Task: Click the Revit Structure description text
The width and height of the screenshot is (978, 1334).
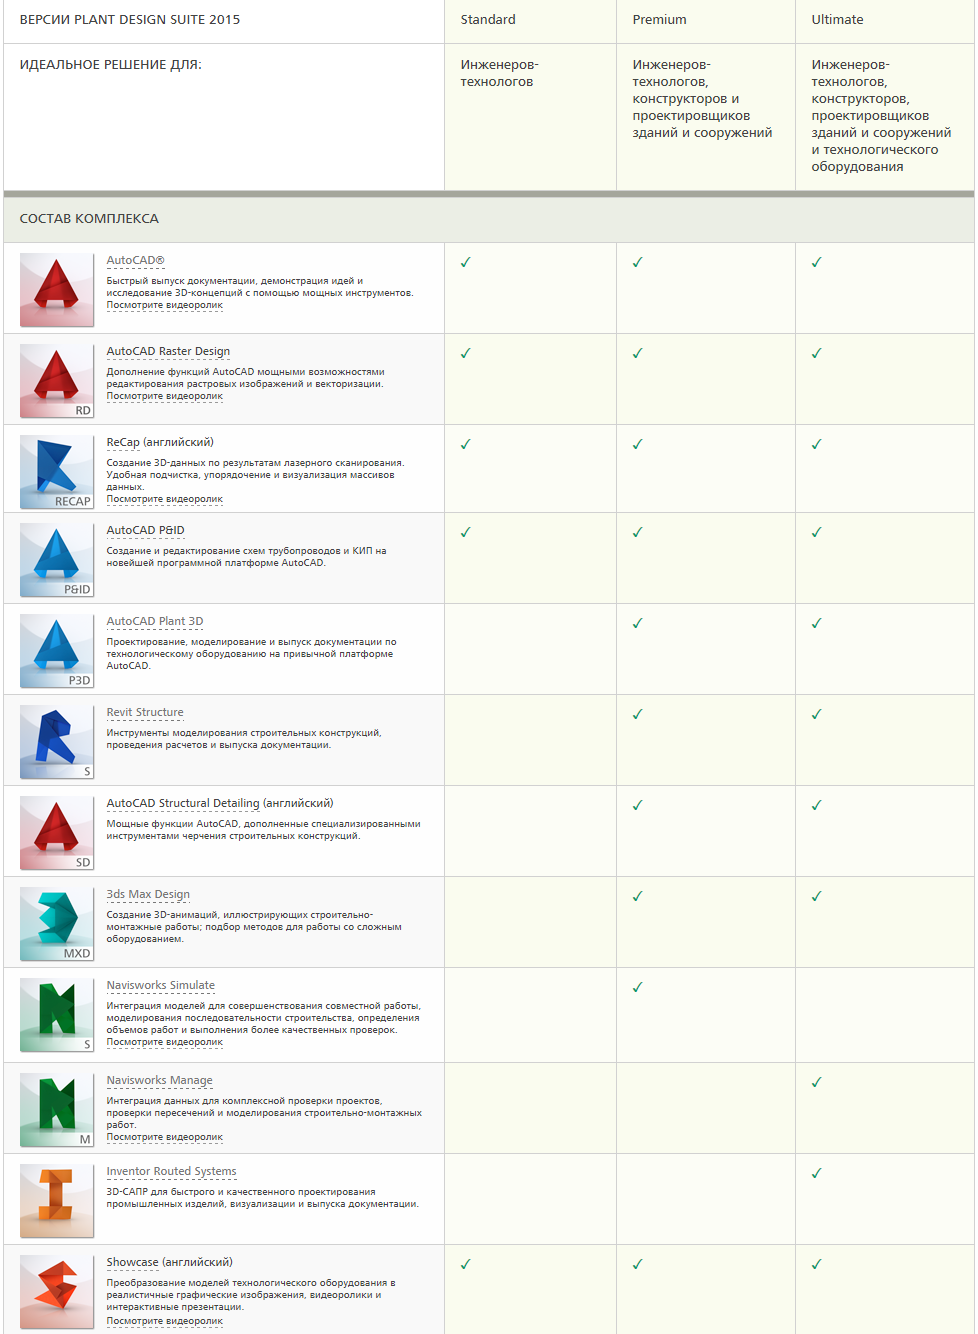Action: point(244,739)
